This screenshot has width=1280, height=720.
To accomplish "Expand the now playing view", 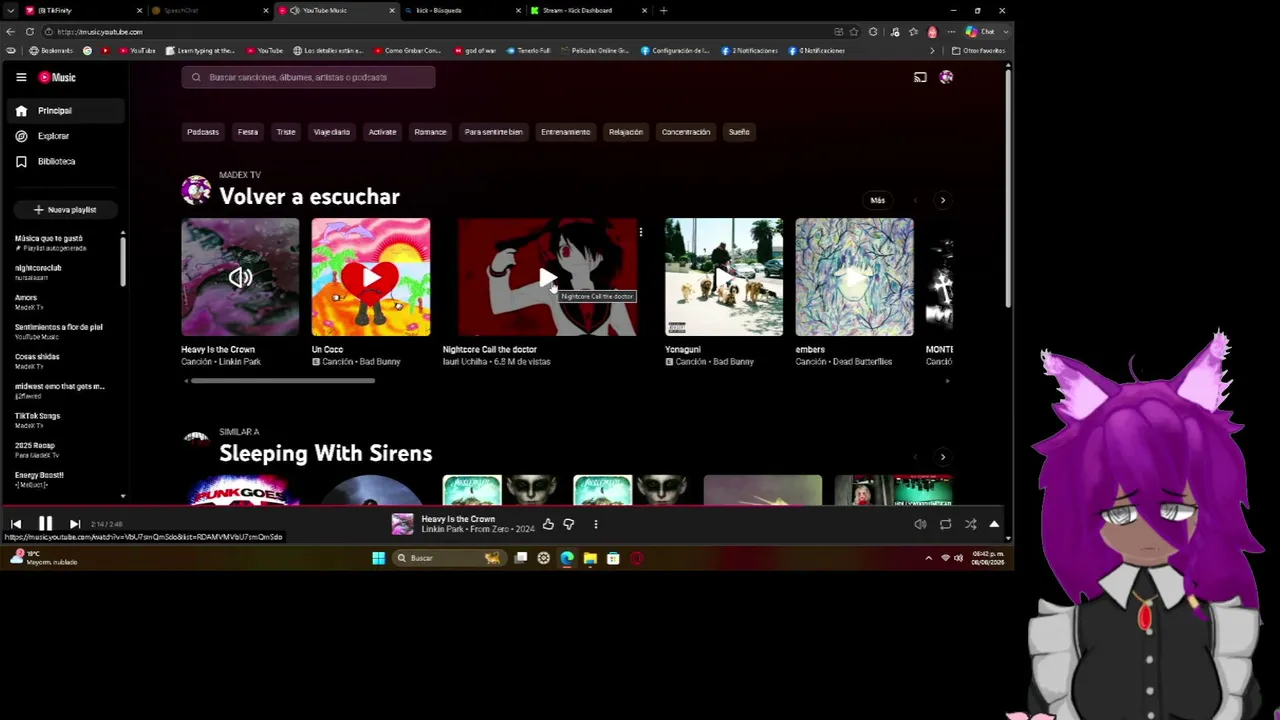I will pyautogui.click(x=994, y=524).
